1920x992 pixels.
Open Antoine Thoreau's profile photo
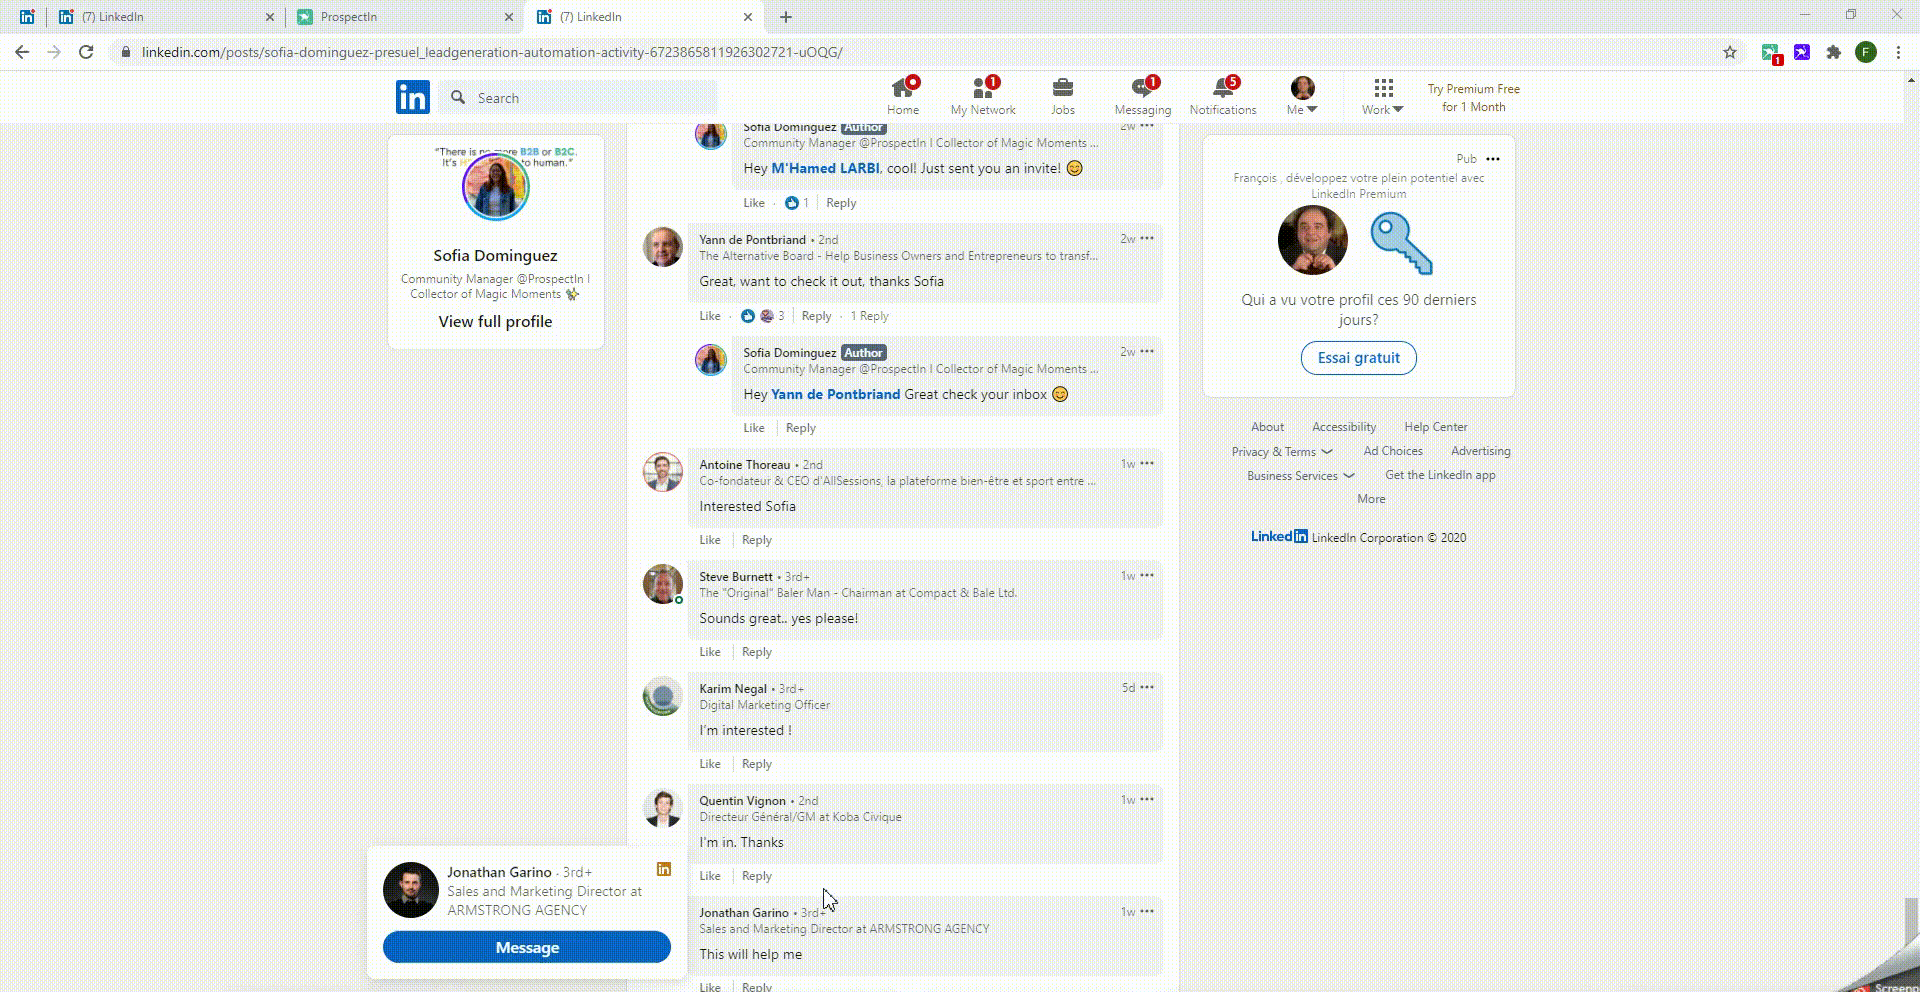click(x=663, y=472)
